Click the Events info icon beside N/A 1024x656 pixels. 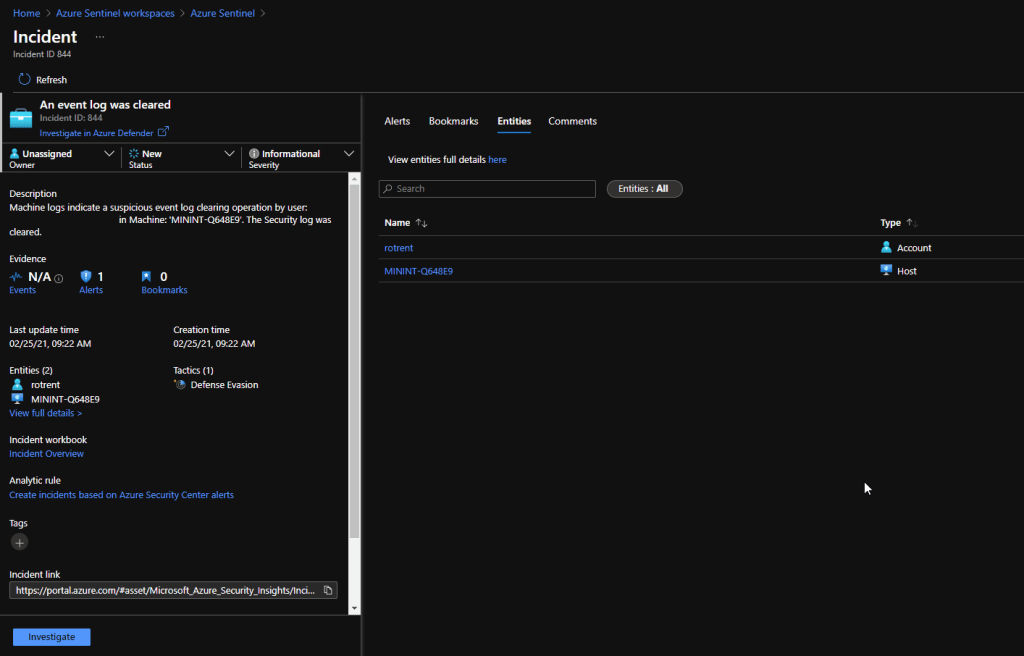click(x=59, y=278)
